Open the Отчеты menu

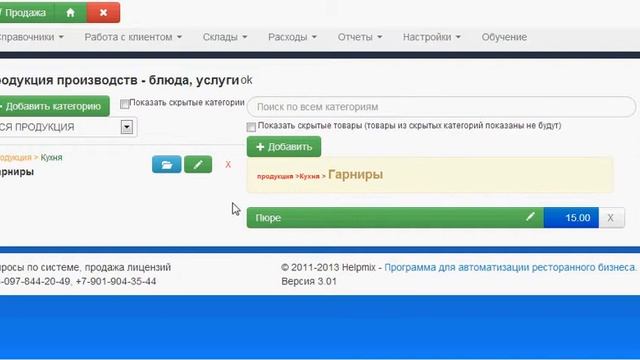click(x=360, y=37)
